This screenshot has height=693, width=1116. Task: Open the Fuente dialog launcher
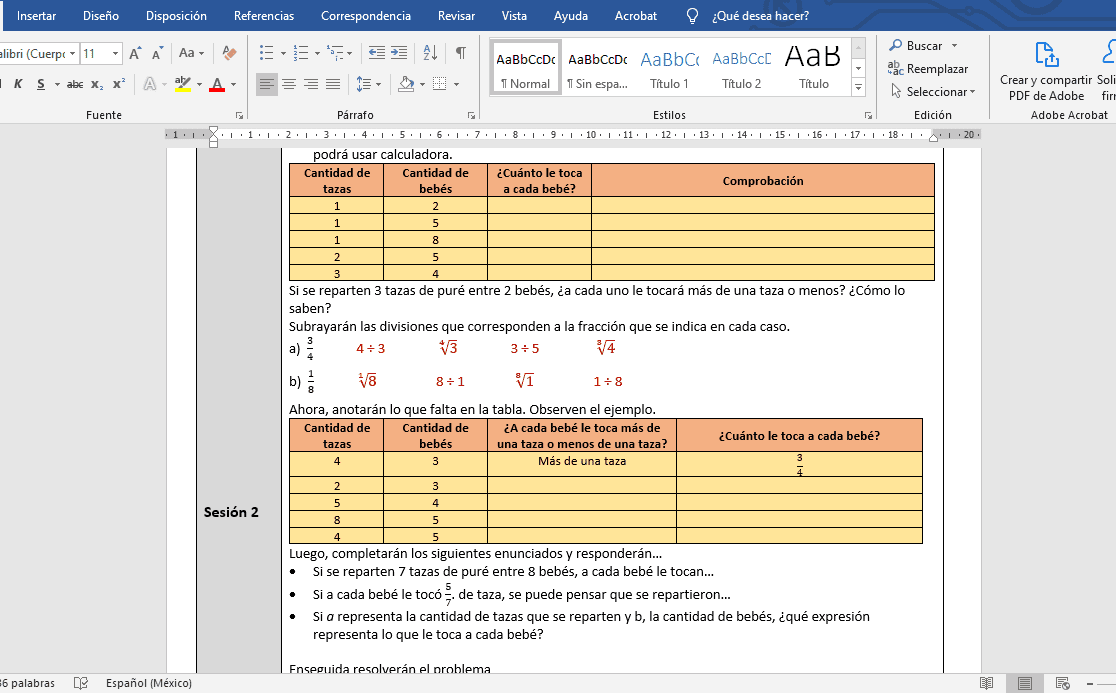pyautogui.click(x=239, y=115)
